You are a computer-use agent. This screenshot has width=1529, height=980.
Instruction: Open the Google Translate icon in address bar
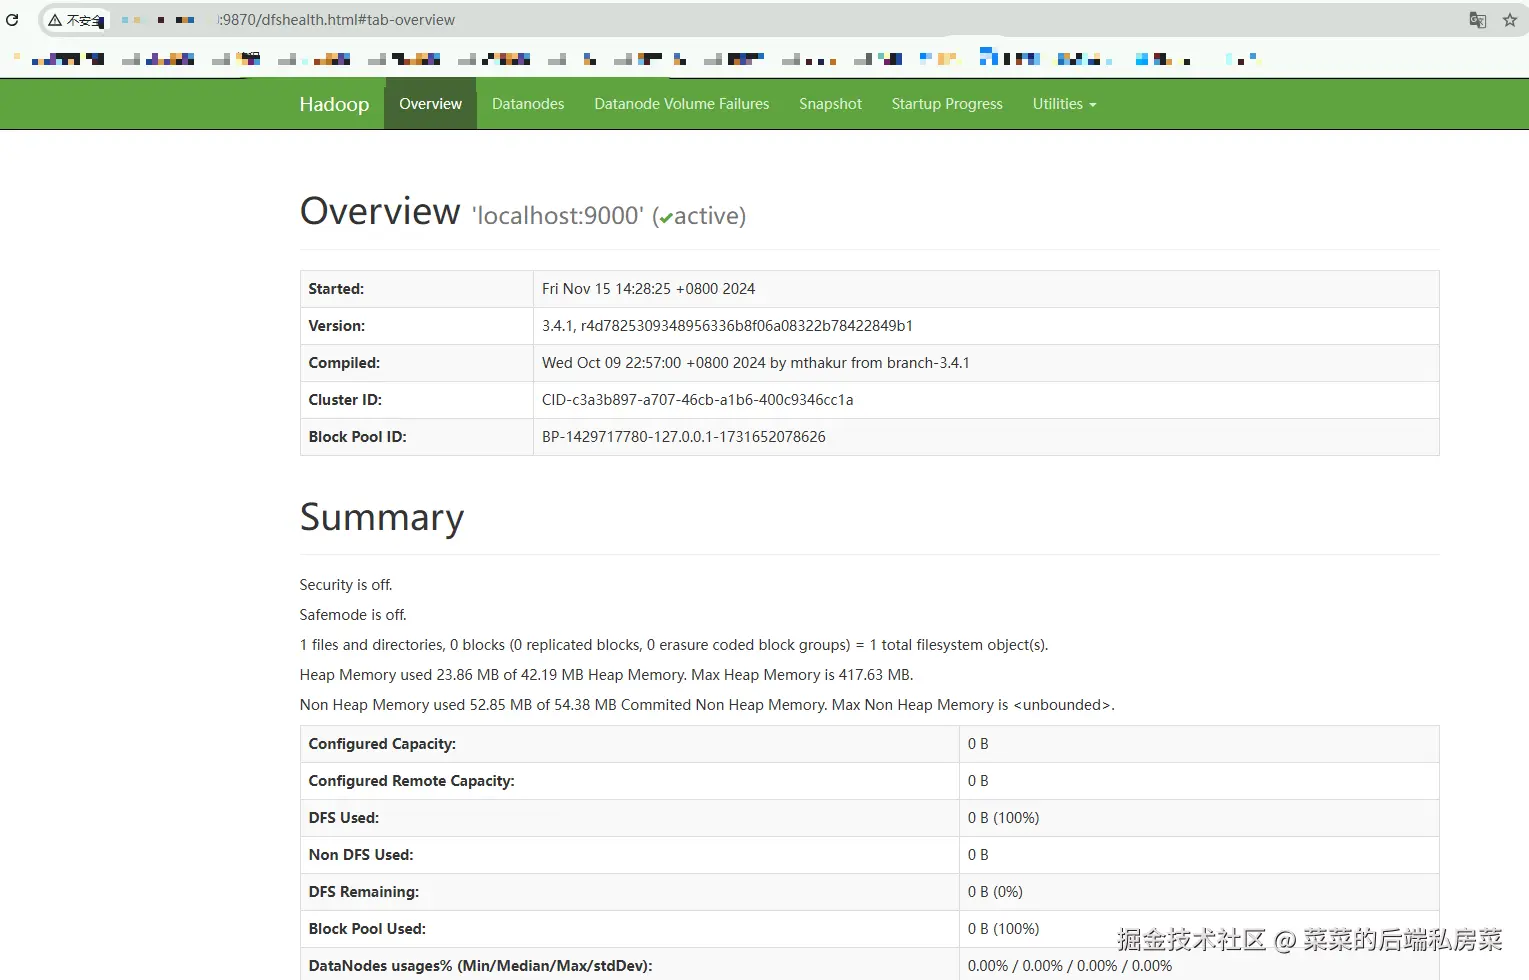click(x=1477, y=20)
